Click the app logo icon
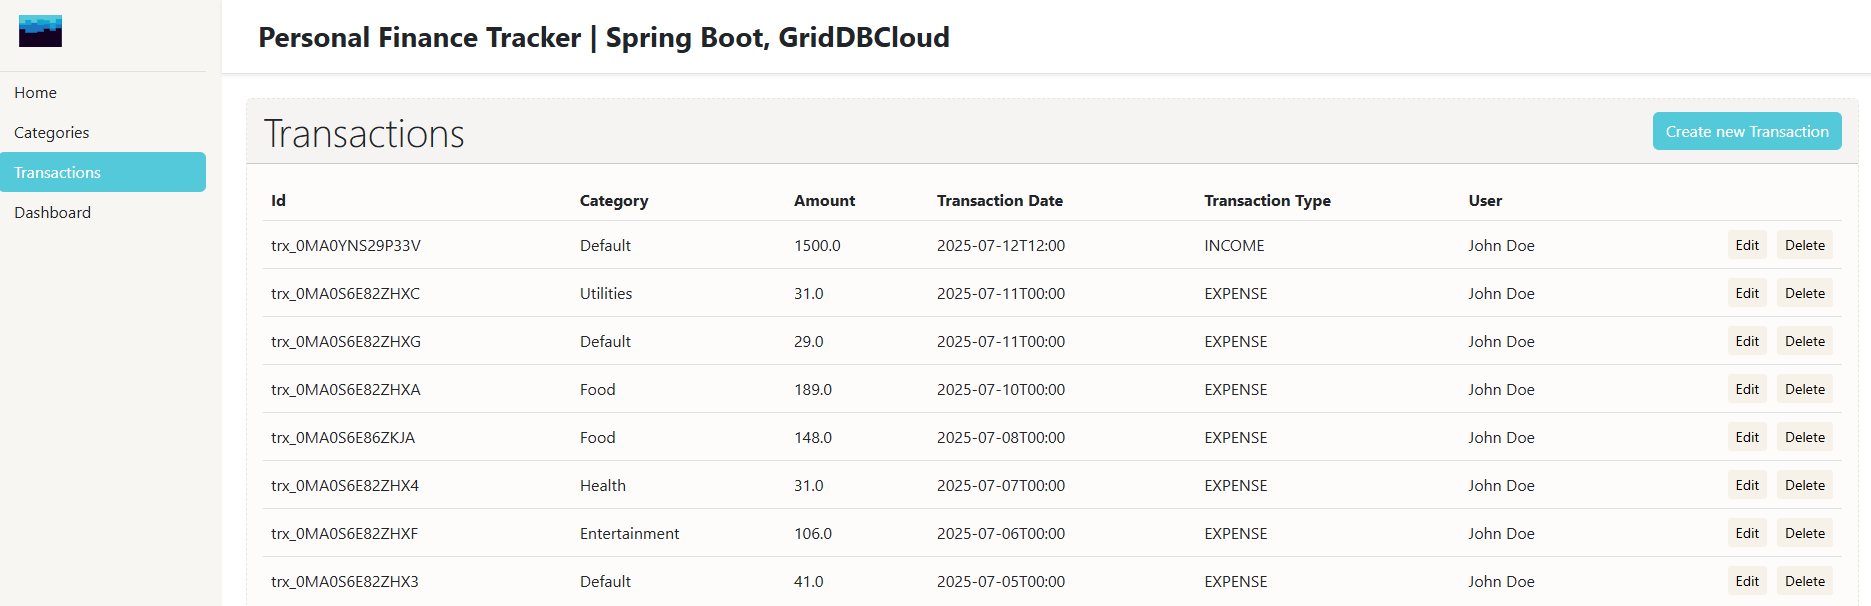Image resolution: width=1871 pixels, height=606 pixels. tap(40, 31)
